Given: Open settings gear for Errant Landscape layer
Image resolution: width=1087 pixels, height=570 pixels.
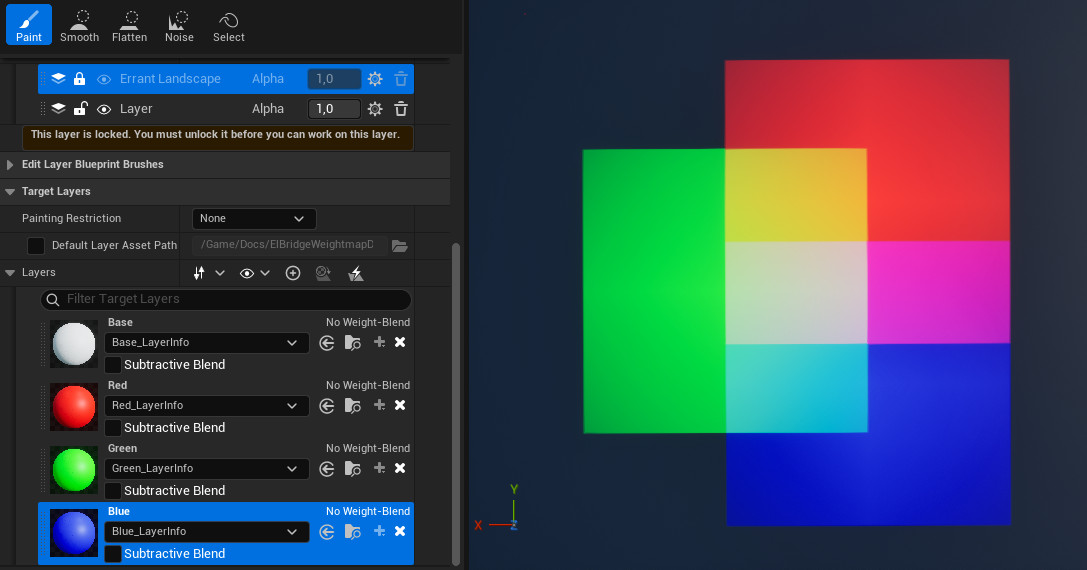Looking at the screenshot, I should pyautogui.click(x=375, y=79).
